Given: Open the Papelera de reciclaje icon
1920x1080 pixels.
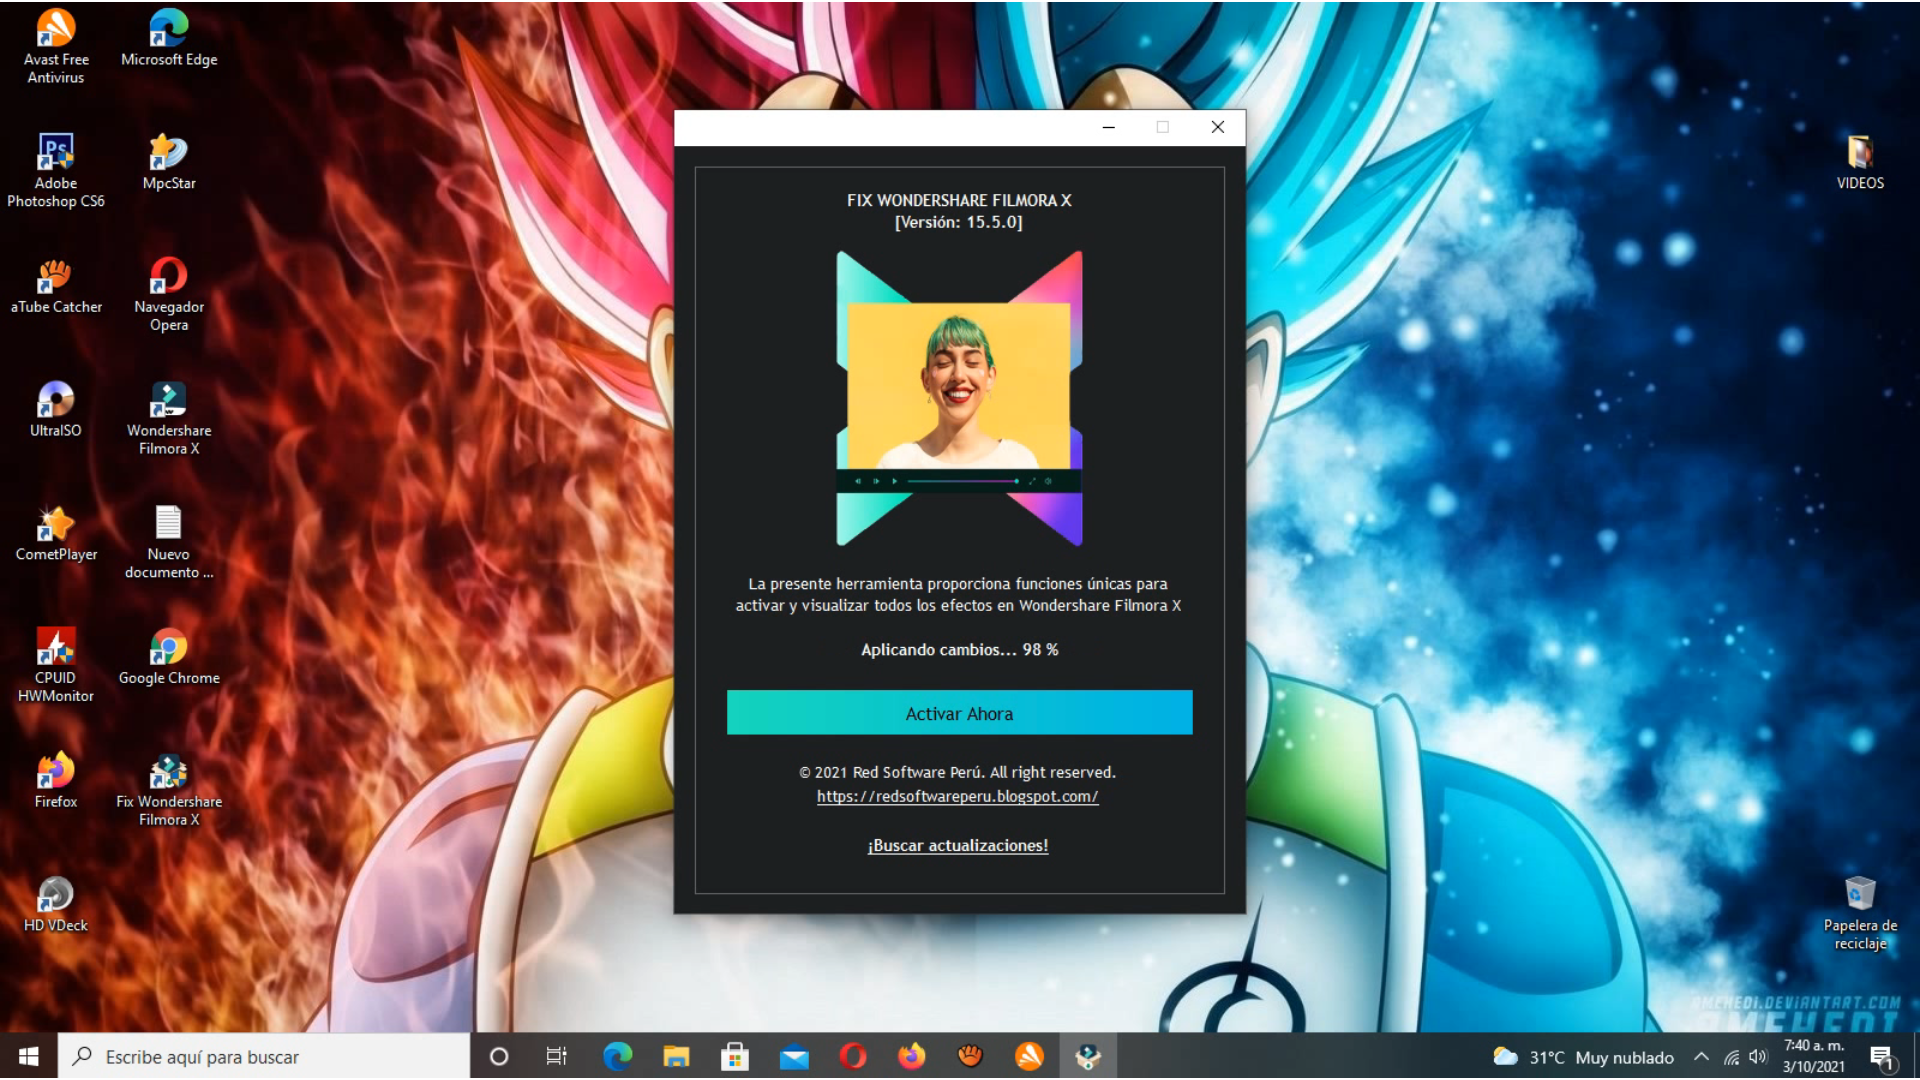Looking at the screenshot, I should tap(1859, 895).
